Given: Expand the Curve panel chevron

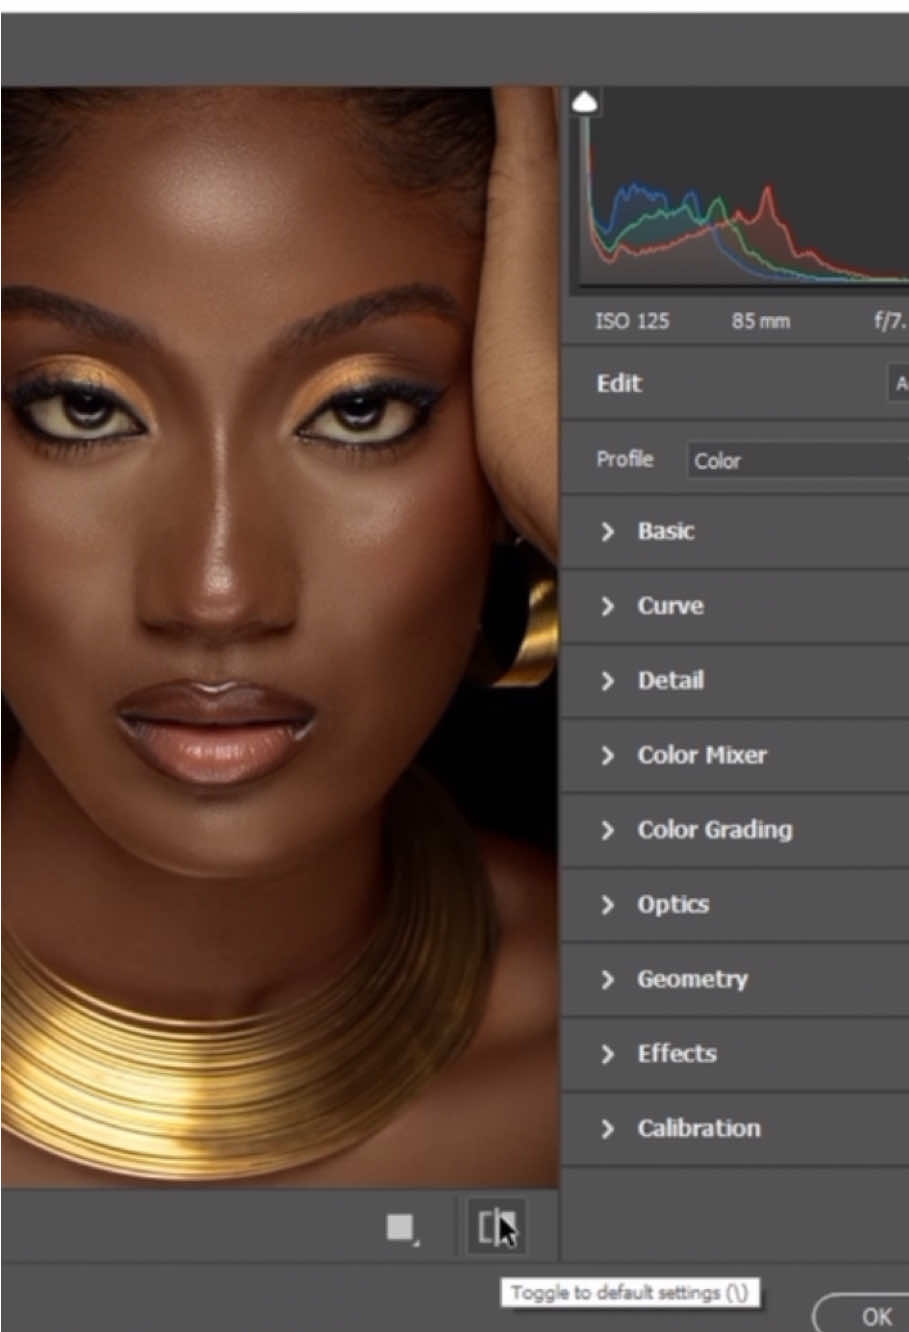Looking at the screenshot, I should [607, 606].
